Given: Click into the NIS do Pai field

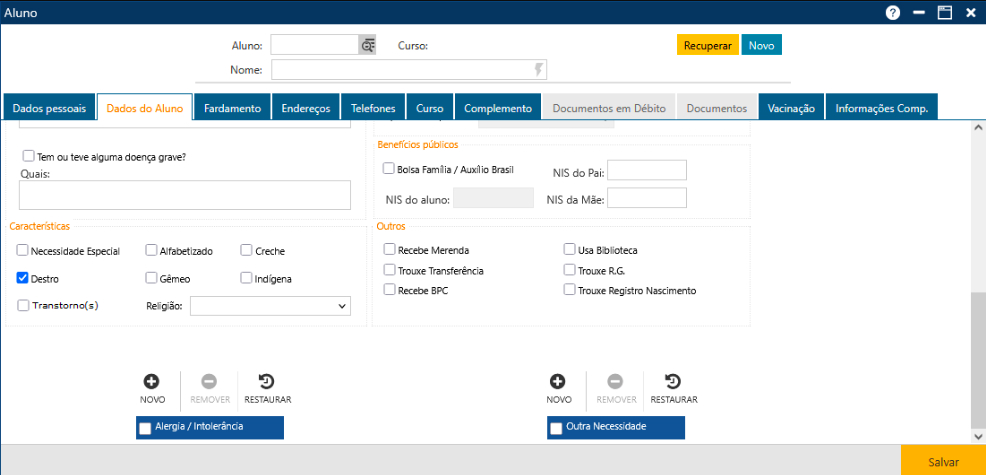Looking at the screenshot, I should coord(646,170).
